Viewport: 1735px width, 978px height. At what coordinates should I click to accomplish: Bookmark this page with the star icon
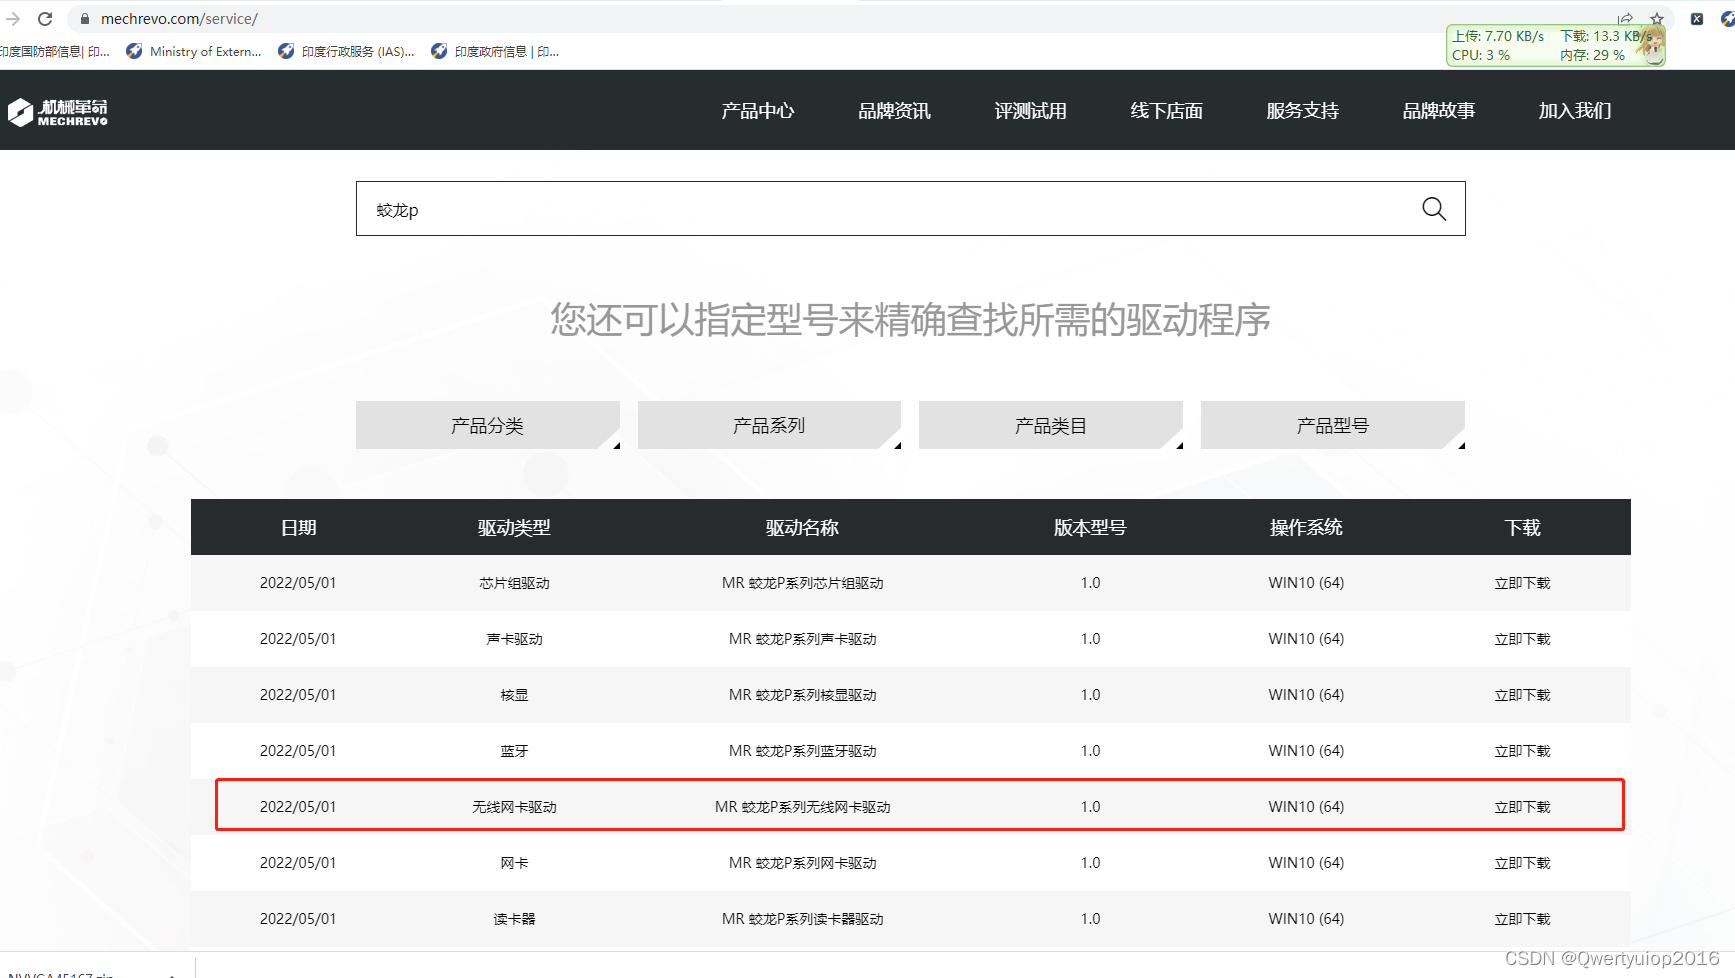pyautogui.click(x=1657, y=19)
